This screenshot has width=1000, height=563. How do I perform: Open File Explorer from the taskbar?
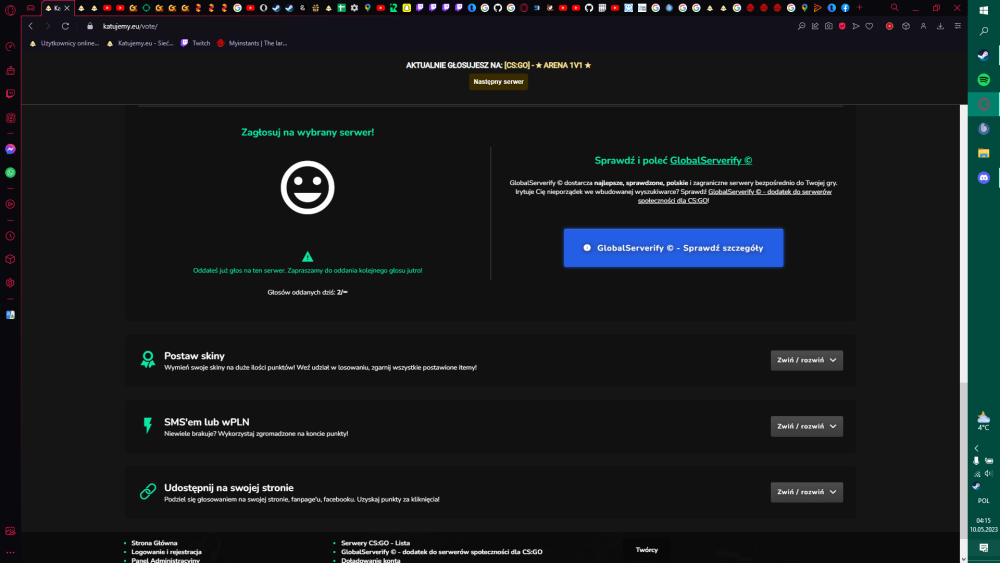coord(983,153)
